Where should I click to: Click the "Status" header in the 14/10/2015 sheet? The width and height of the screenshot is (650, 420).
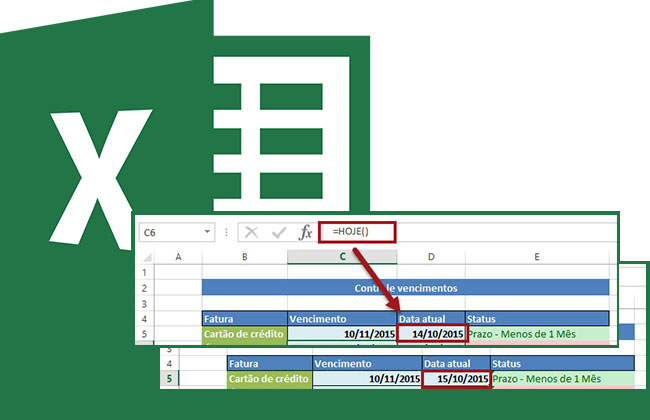click(538, 319)
